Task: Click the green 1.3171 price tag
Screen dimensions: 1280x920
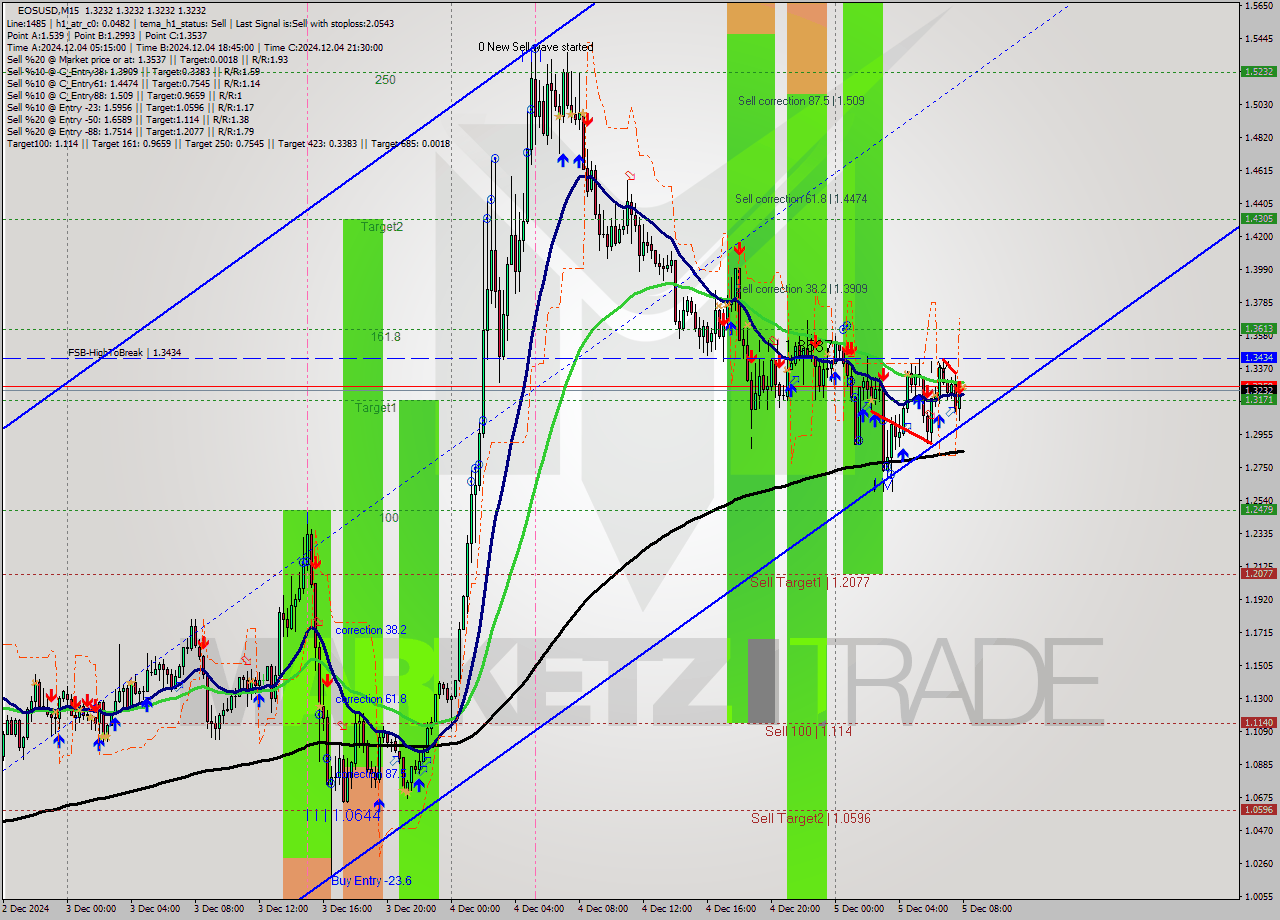Action: coord(1257,400)
